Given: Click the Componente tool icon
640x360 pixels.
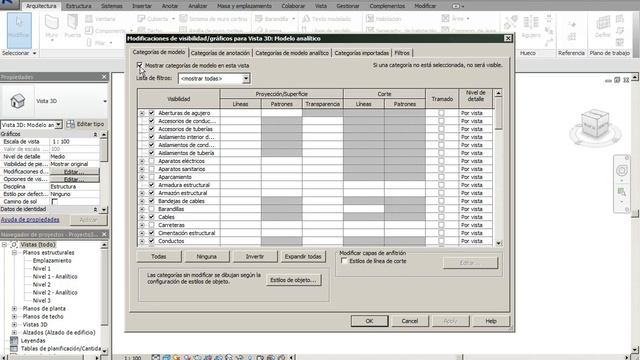Looking at the screenshot, I should (x=89, y=31).
